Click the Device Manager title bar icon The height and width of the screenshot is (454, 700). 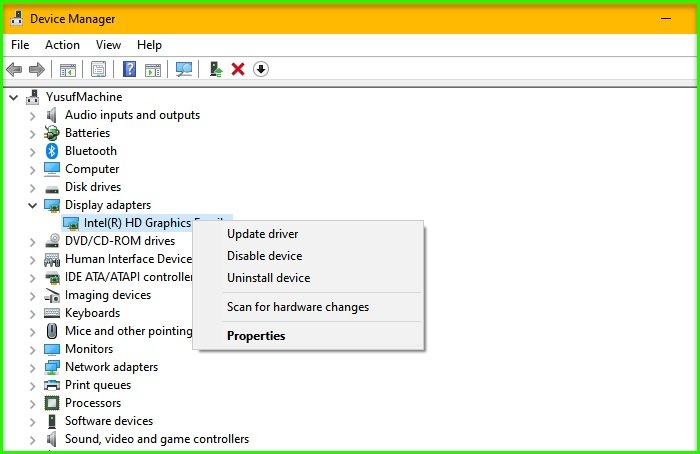click(x=17, y=19)
